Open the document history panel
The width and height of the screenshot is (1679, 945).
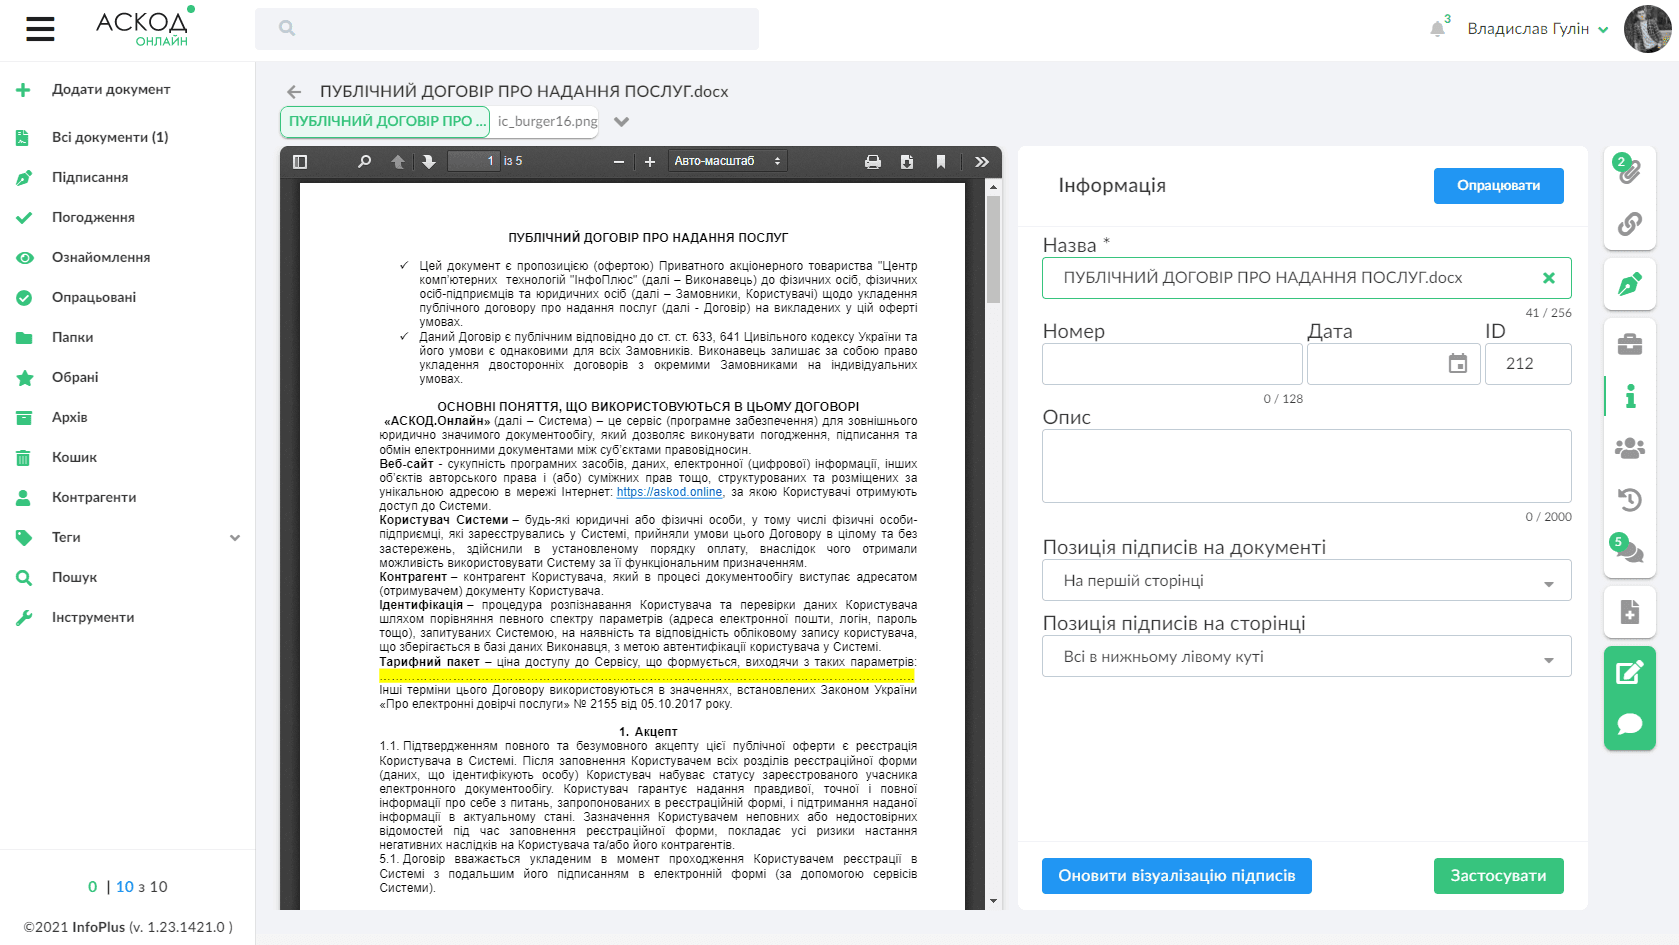click(1629, 499)
